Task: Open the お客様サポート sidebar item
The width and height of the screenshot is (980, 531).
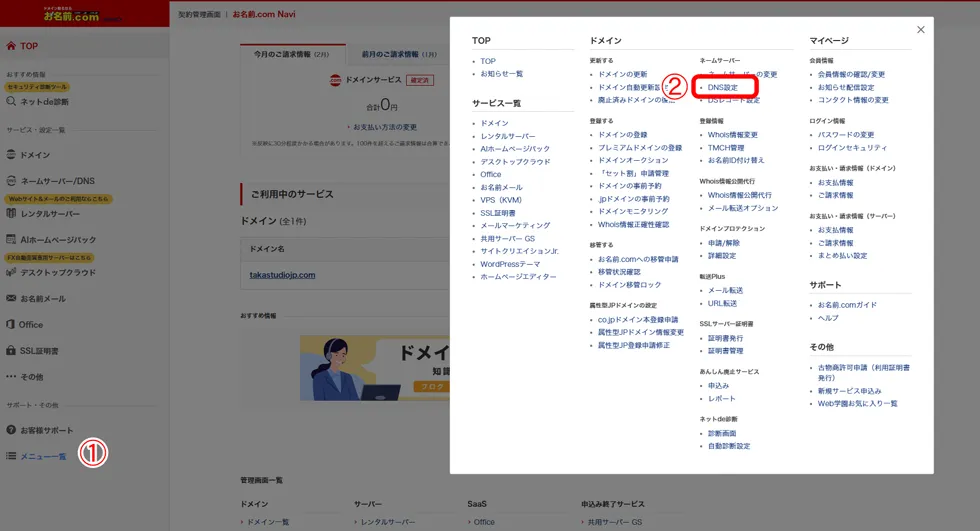Action: pyautogui.click(x=46, y=430)
